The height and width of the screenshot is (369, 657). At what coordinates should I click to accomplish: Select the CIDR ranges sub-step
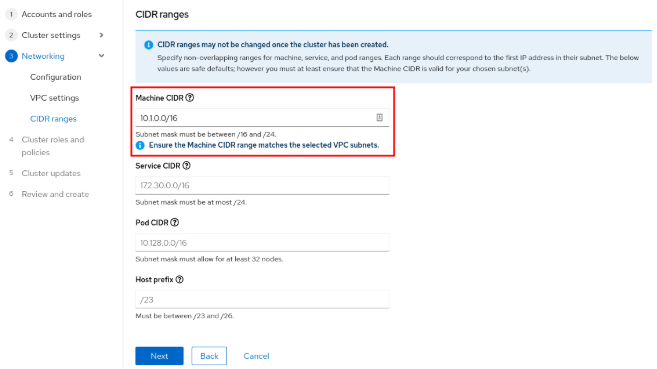53,119
